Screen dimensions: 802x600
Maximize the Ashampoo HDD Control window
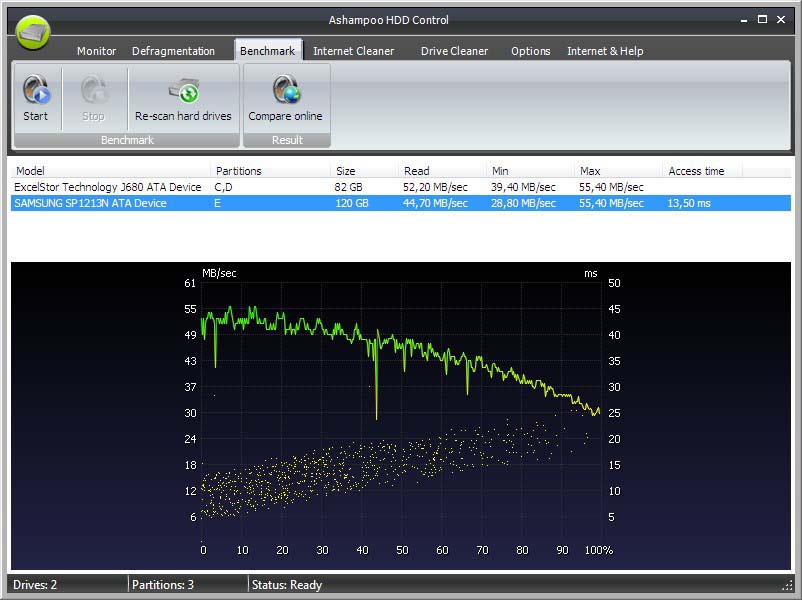click(762, 19)
